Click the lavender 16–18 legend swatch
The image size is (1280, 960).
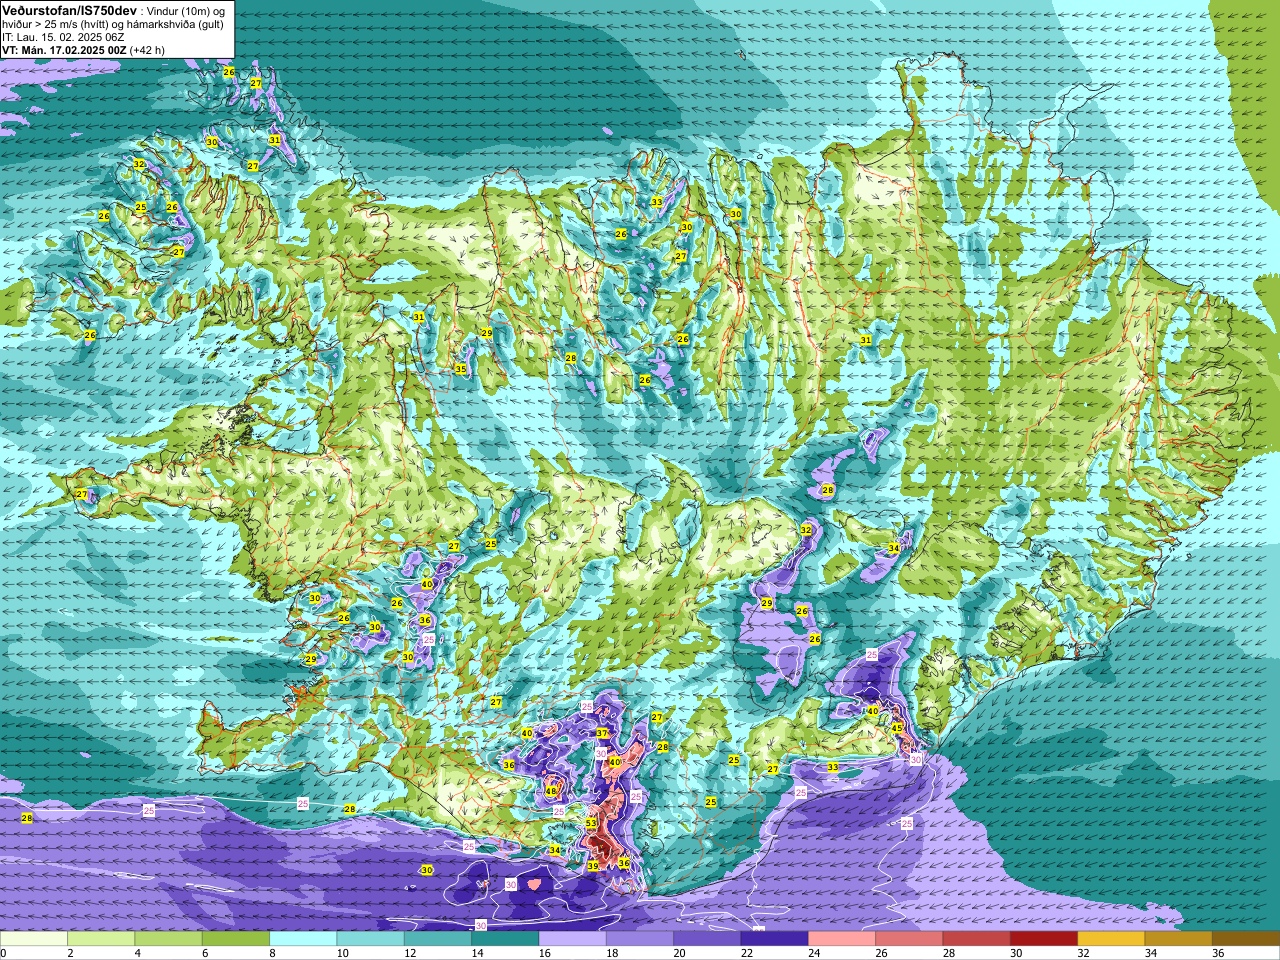pyautogui.click(x=572, y=939)
